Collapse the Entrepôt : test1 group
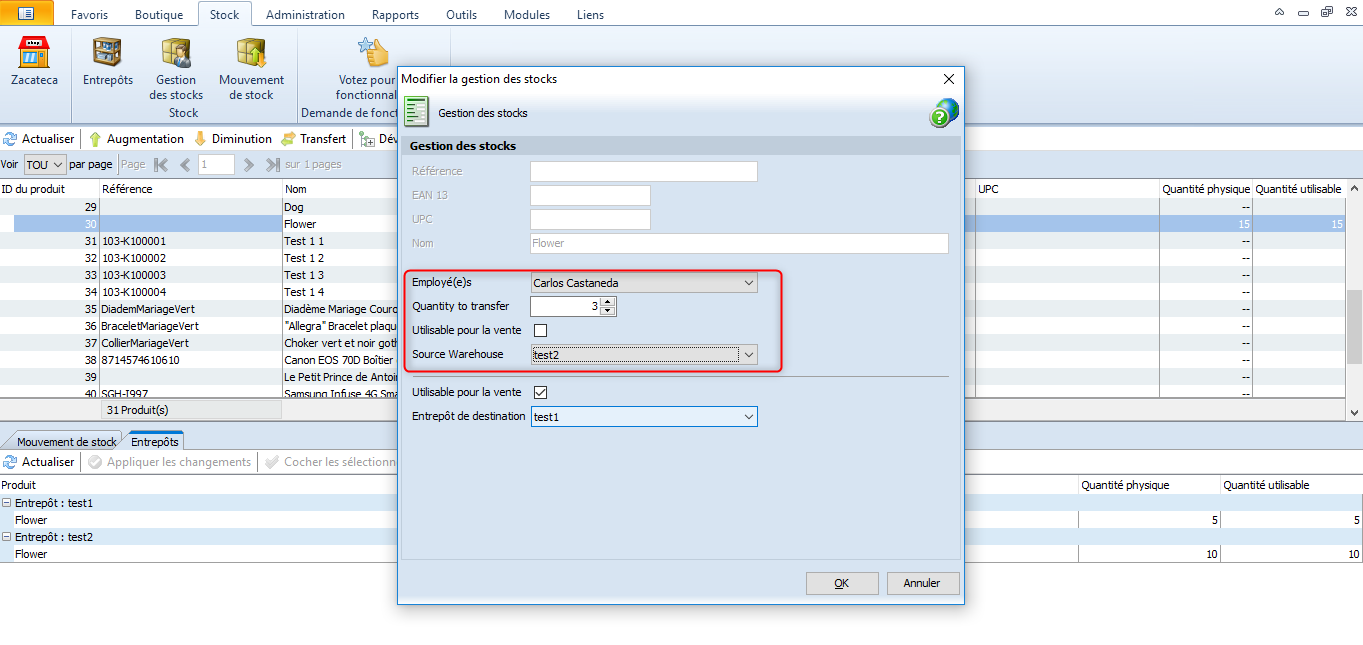 click(x=6, y=504)
